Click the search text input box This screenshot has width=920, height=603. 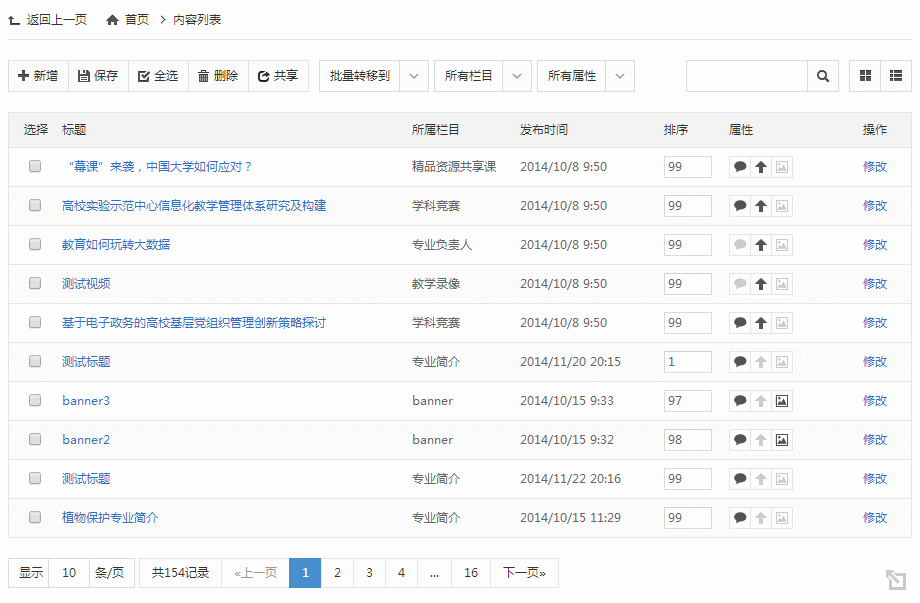pos(746,76)
